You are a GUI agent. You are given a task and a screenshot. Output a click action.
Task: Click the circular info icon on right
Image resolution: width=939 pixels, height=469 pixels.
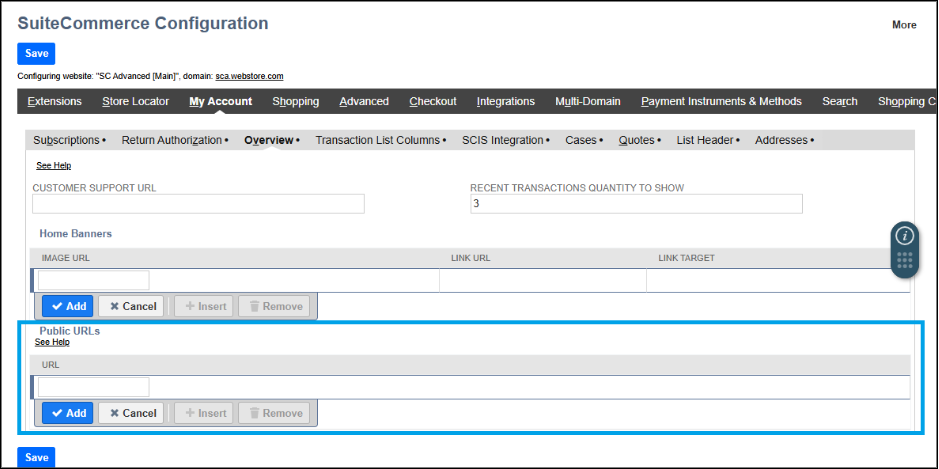(x=904, y=235)
